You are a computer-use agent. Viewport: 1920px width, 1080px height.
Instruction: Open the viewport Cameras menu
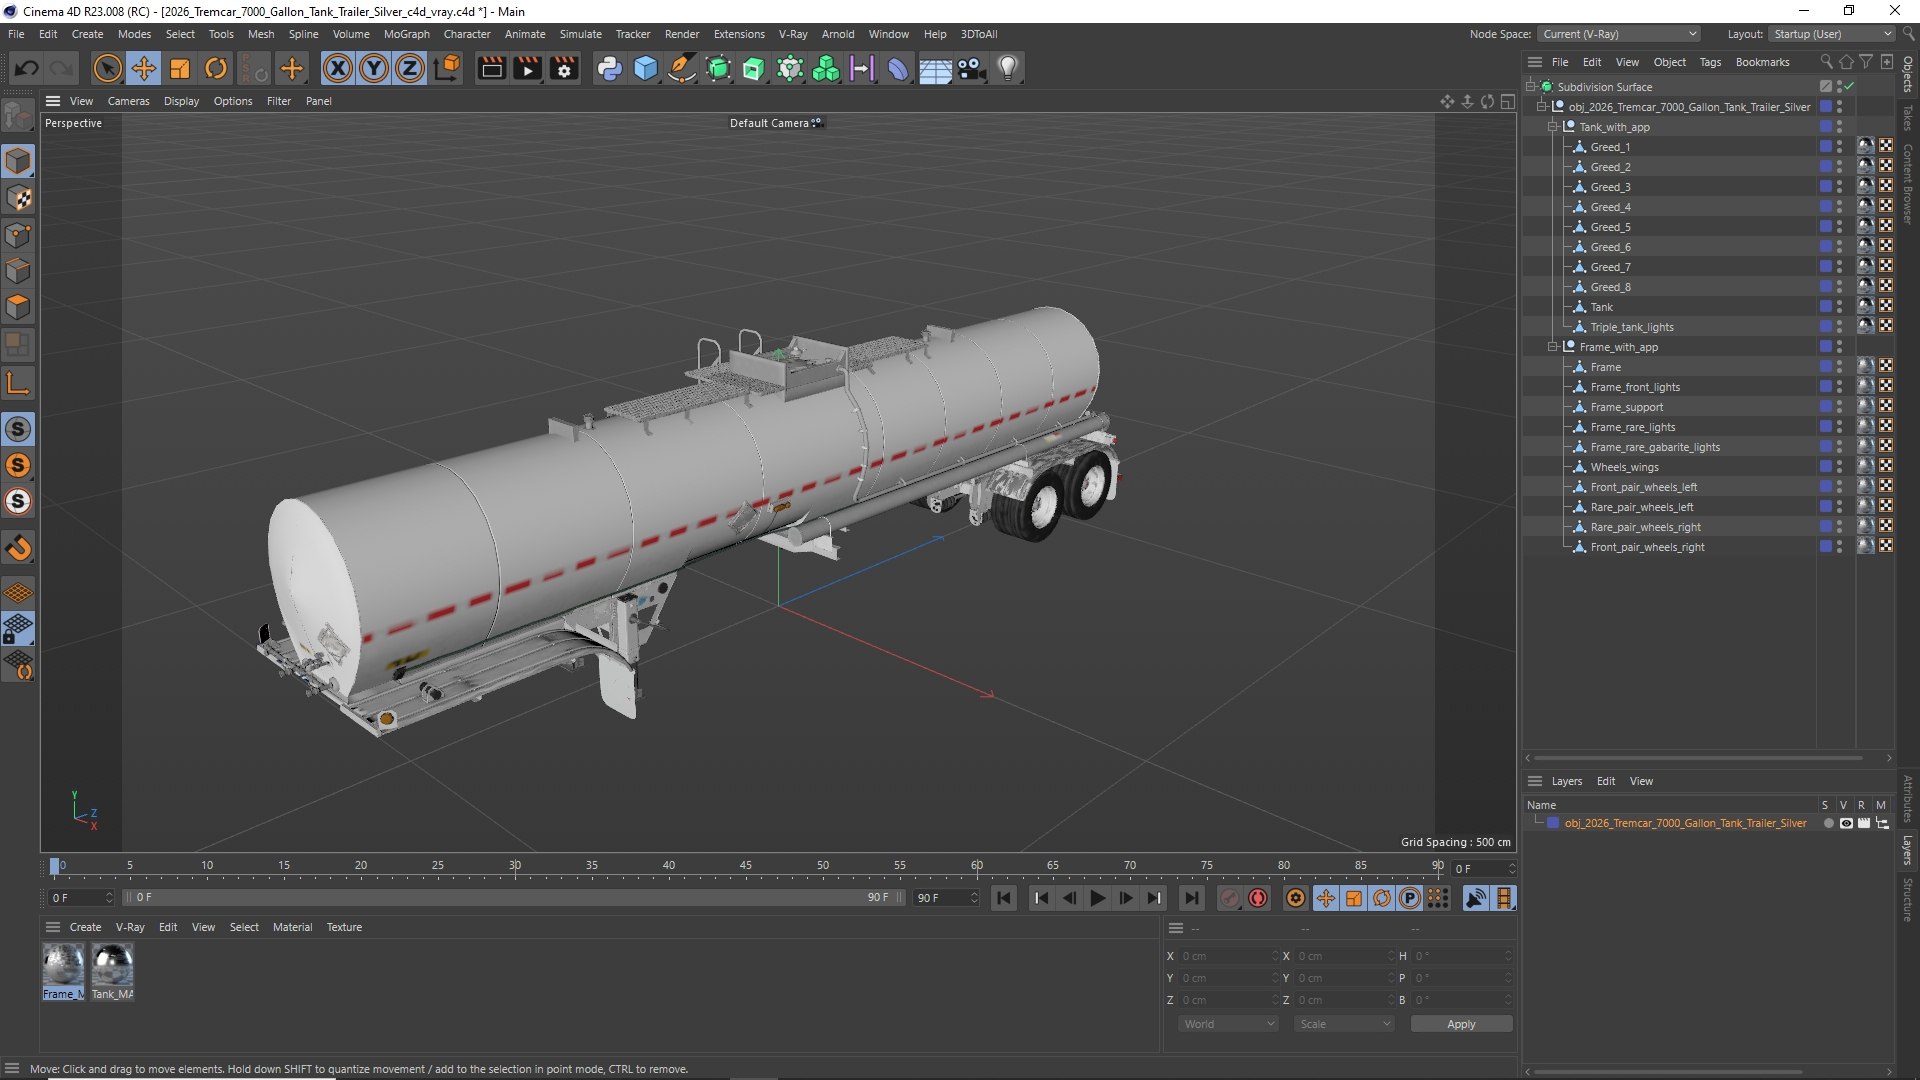(128, 101)
